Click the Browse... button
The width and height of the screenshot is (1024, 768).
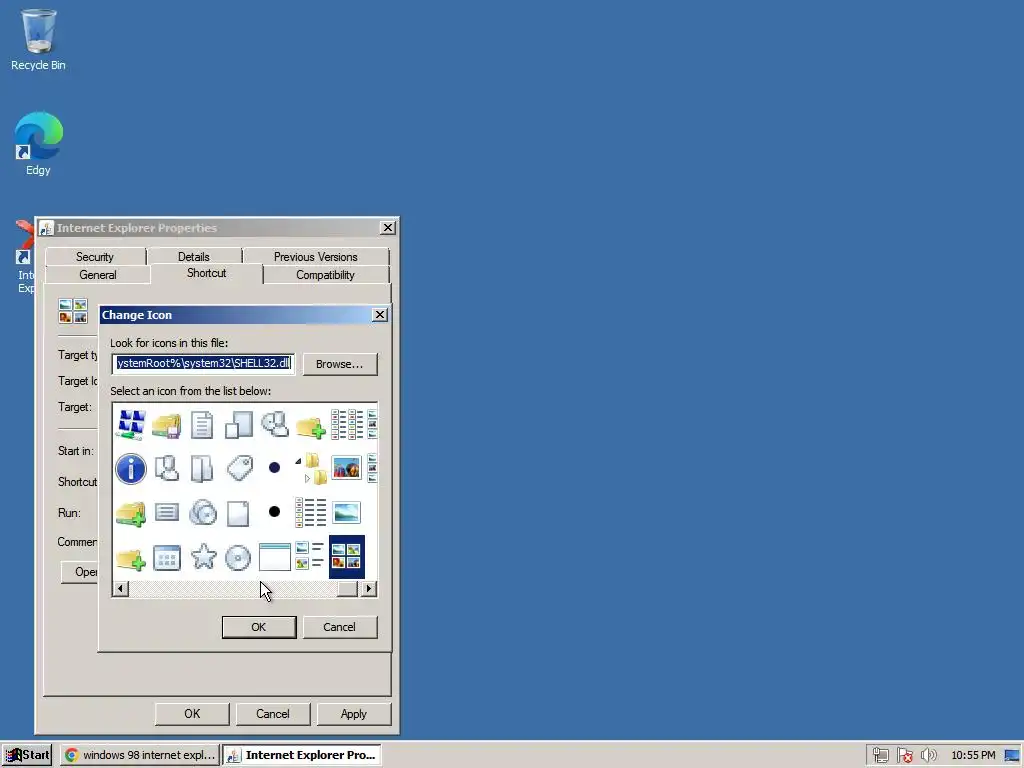pos(340,364)
